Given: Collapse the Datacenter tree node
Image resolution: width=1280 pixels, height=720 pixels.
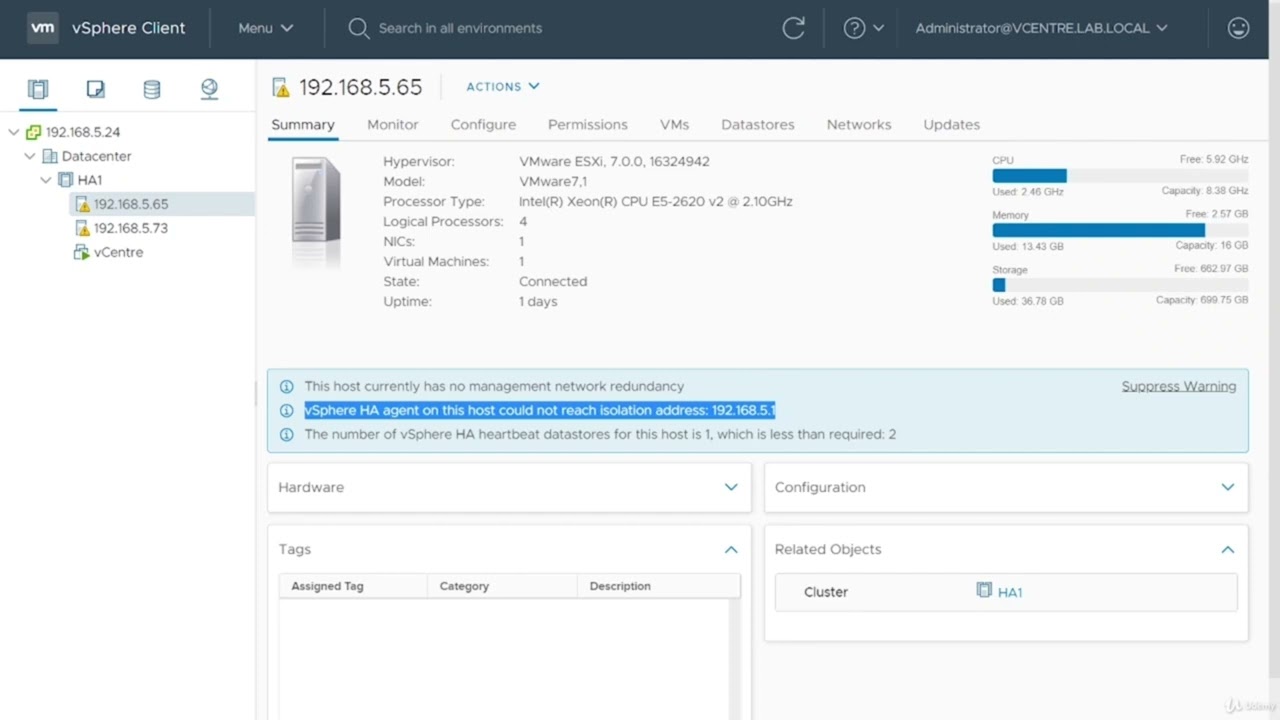Looking at the screenshot, I should (x=30, y=156).
